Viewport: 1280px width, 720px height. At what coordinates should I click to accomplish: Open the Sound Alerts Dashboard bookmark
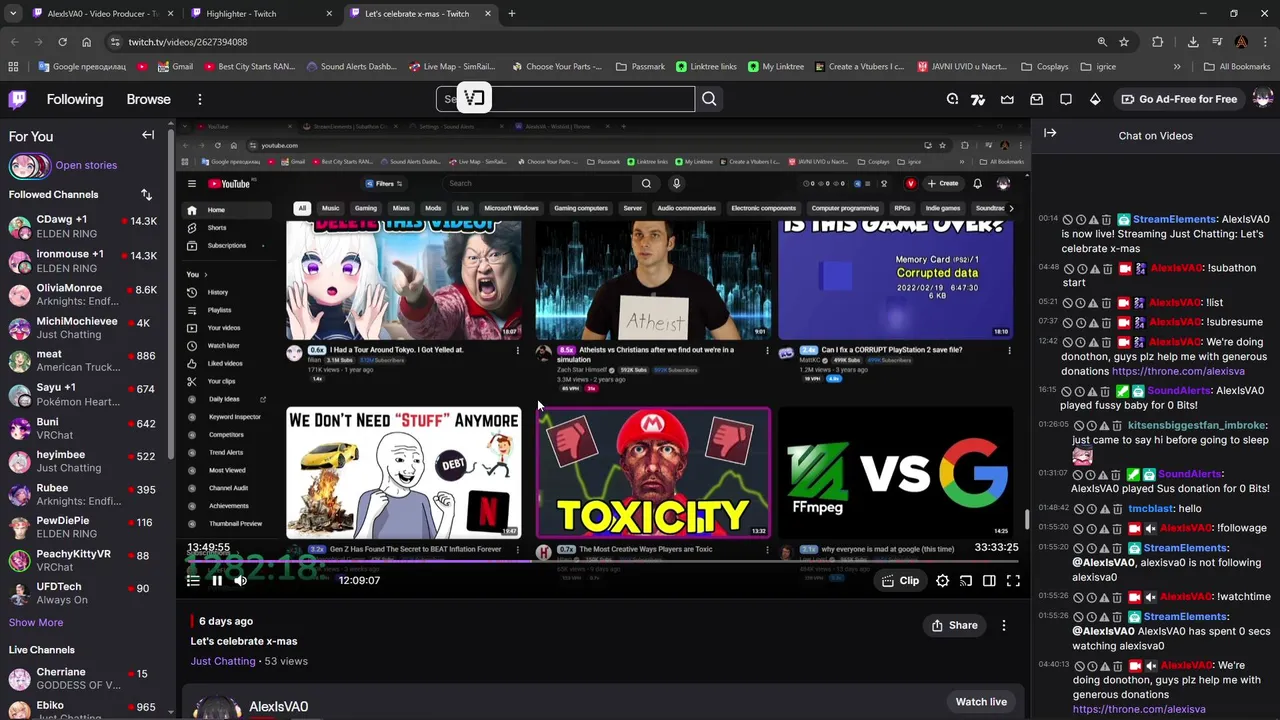(x=352, y=66)
